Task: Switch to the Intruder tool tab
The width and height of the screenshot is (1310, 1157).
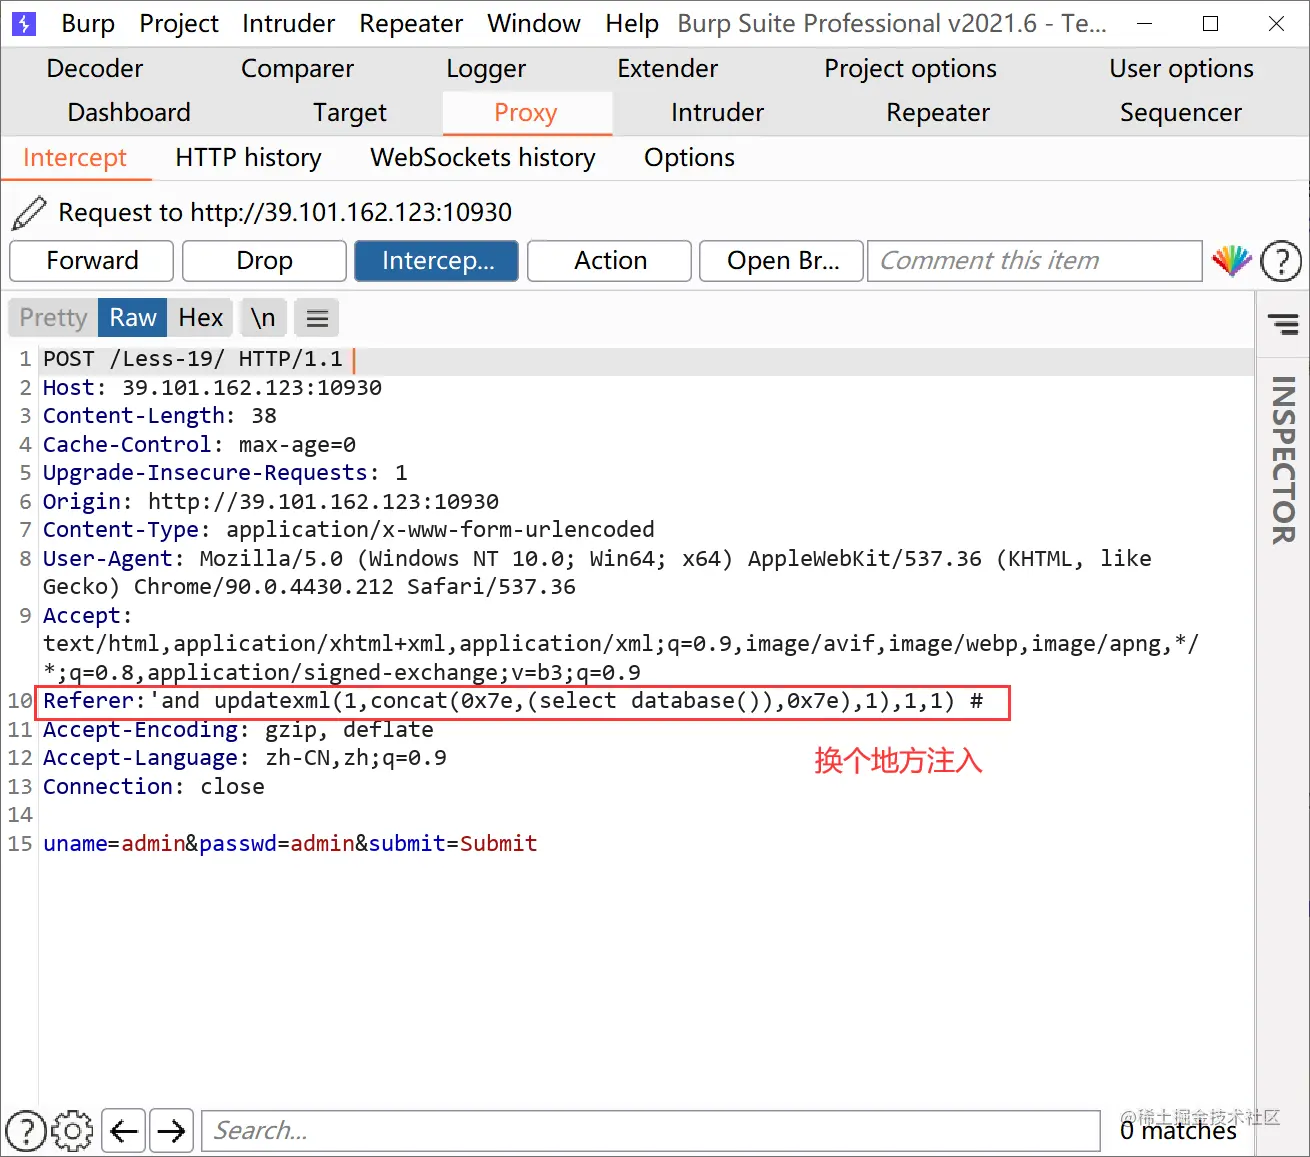Action: point(717,113)
